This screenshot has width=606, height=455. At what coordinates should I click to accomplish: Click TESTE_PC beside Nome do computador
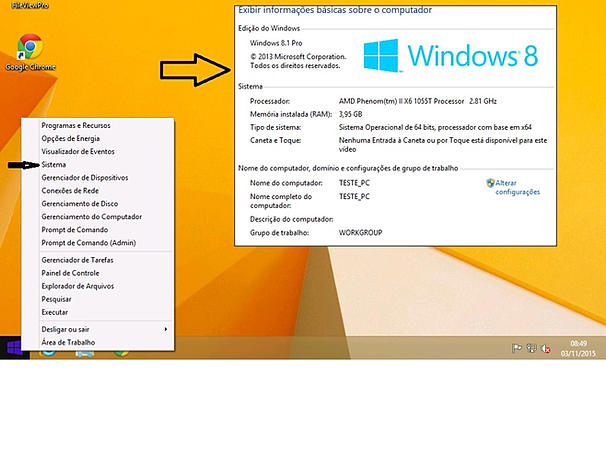tap(354, 183)
